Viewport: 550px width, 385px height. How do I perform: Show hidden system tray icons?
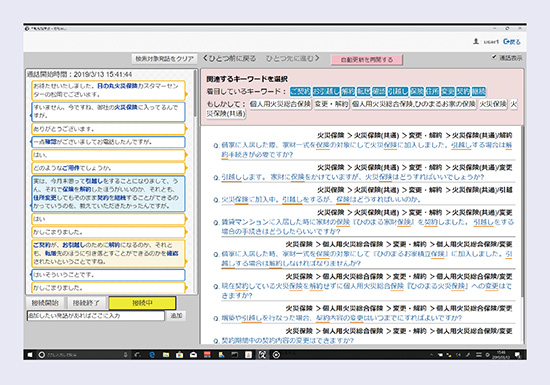tap(431, 355)
